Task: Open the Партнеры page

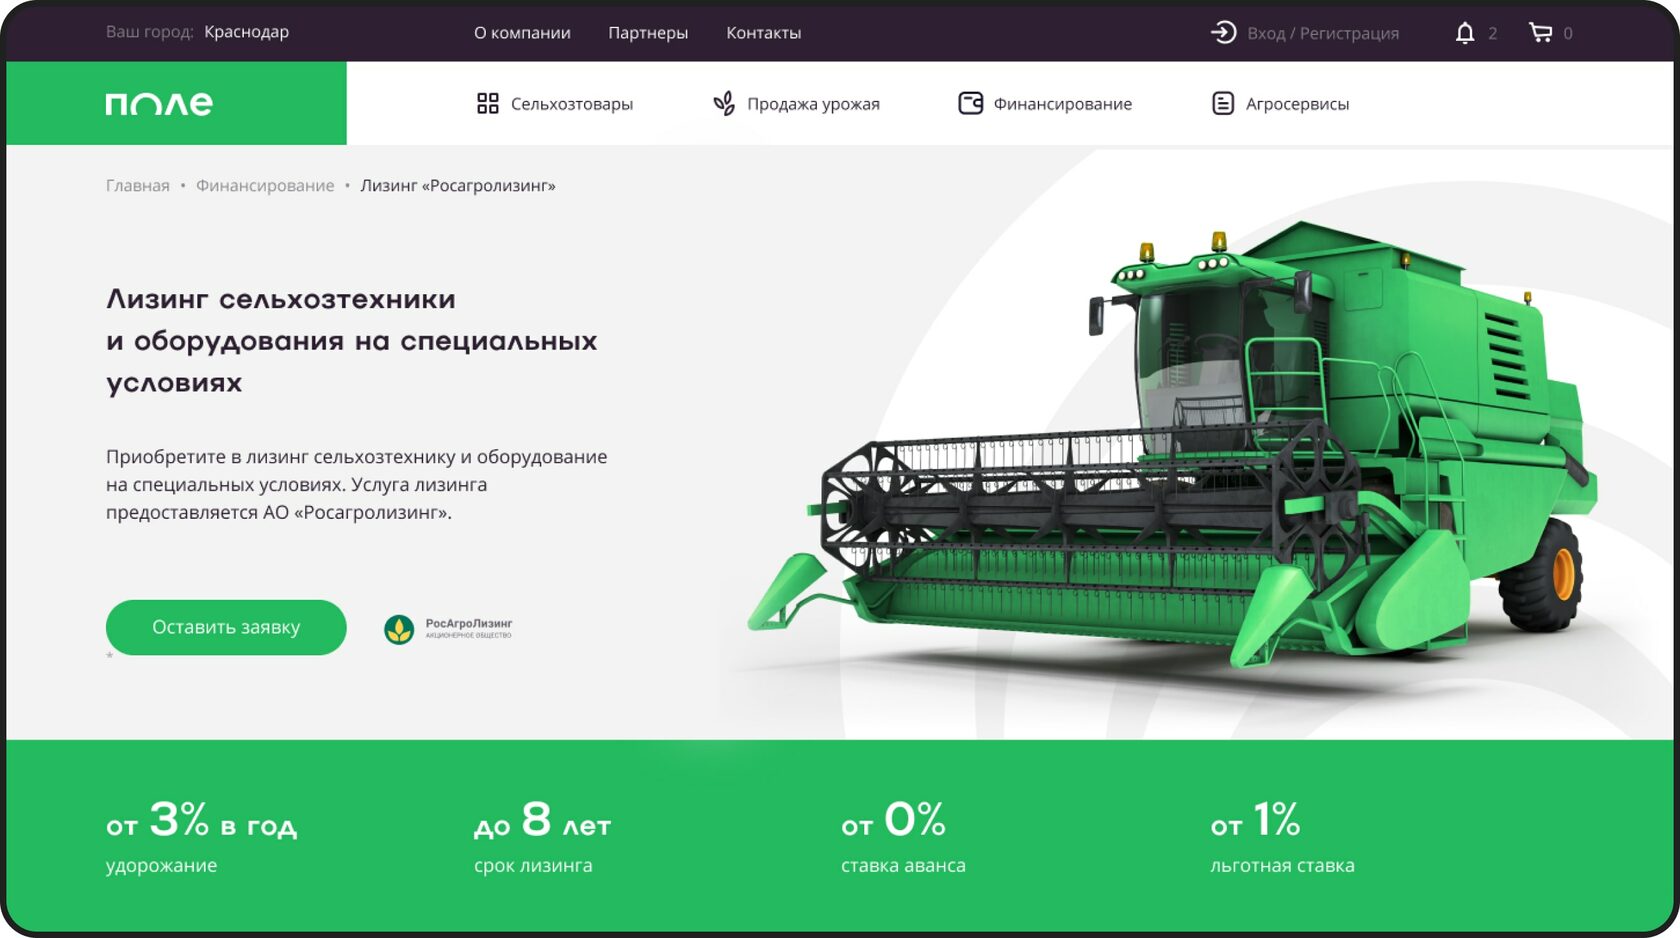Action: tap(647, 32)
